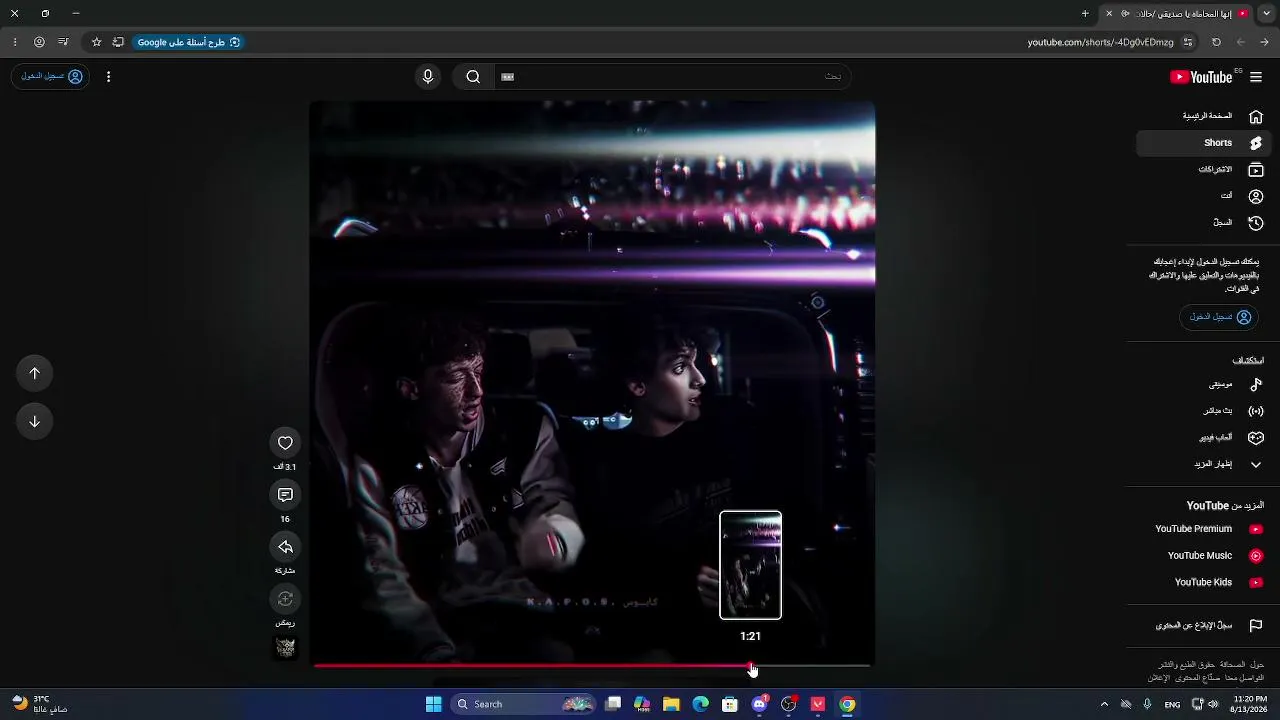Reload the page
The width and height of the screenshot is (1280, 720).
[x=1216, y=42]
